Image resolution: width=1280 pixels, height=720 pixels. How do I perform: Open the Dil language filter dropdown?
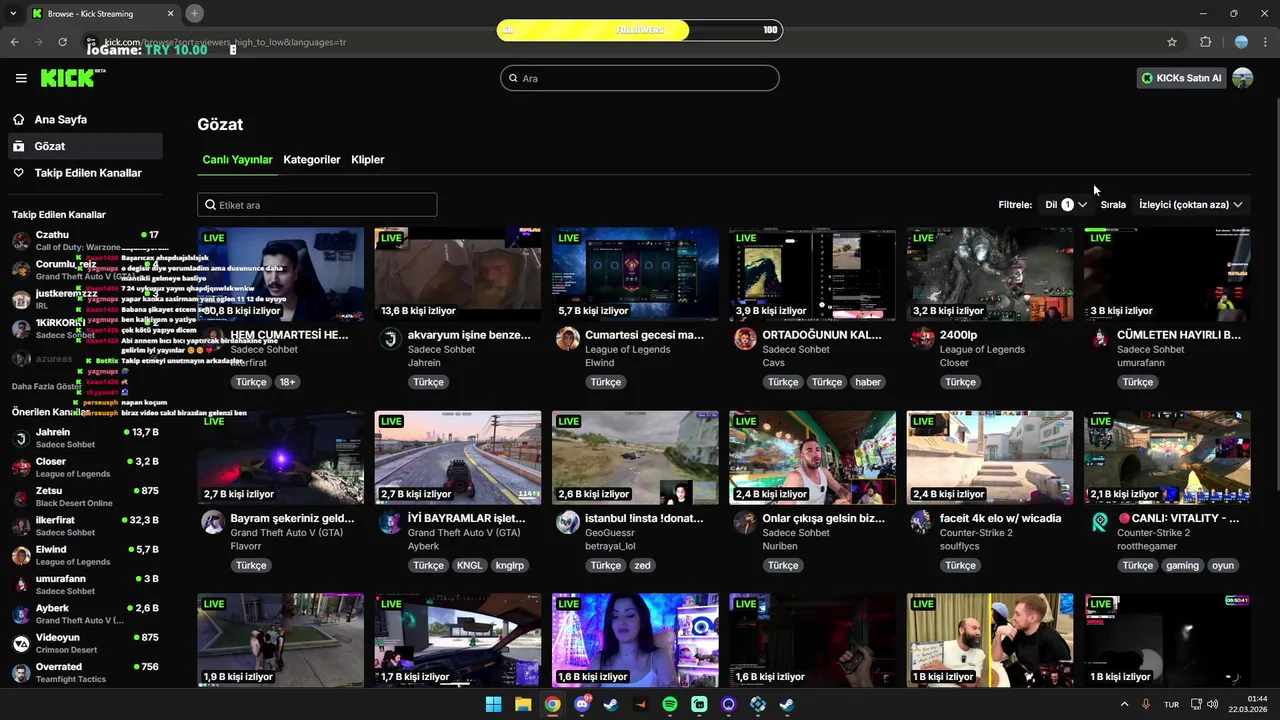click(x=1066, y=205)
